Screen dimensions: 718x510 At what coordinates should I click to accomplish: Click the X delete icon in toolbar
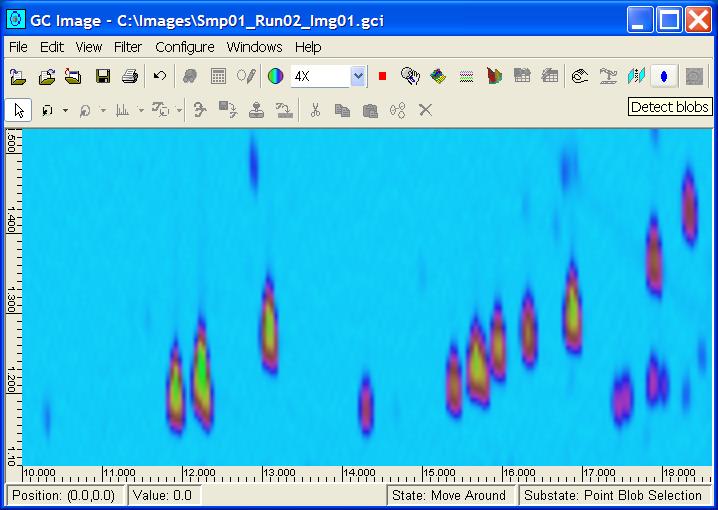pyautogui.click(x=425, y=110)
